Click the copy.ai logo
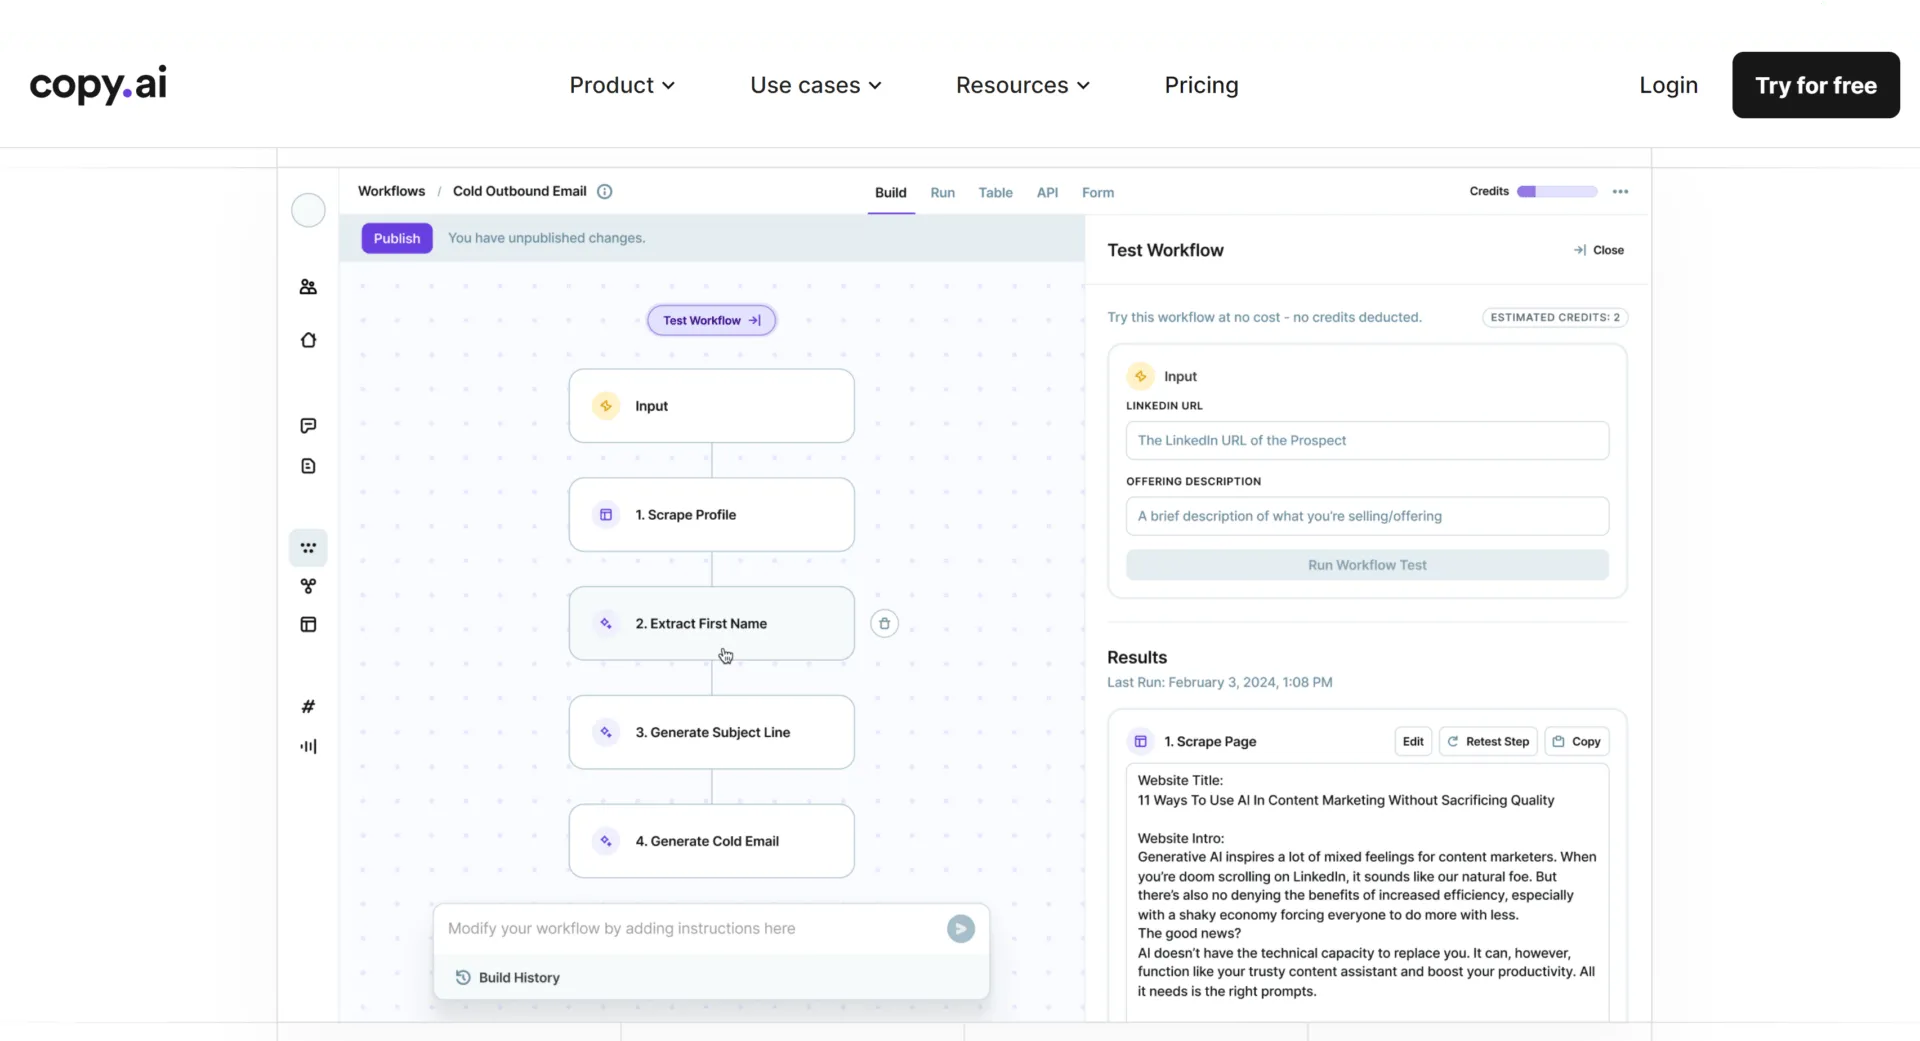Viewport: 1920px width, 1041px height. tap(98, 85)
